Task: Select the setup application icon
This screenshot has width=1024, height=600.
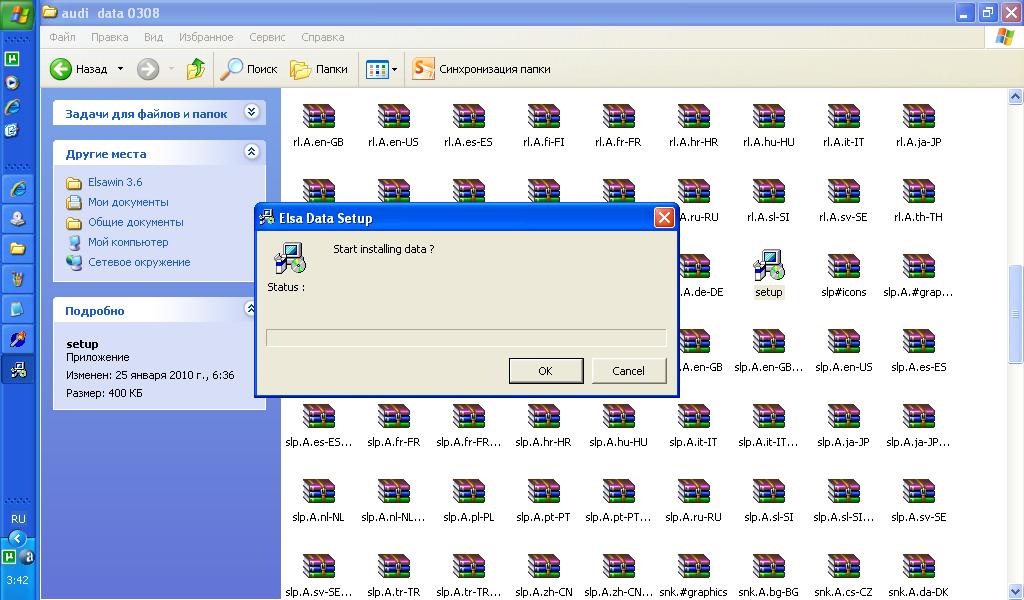Action: [768, 268]
